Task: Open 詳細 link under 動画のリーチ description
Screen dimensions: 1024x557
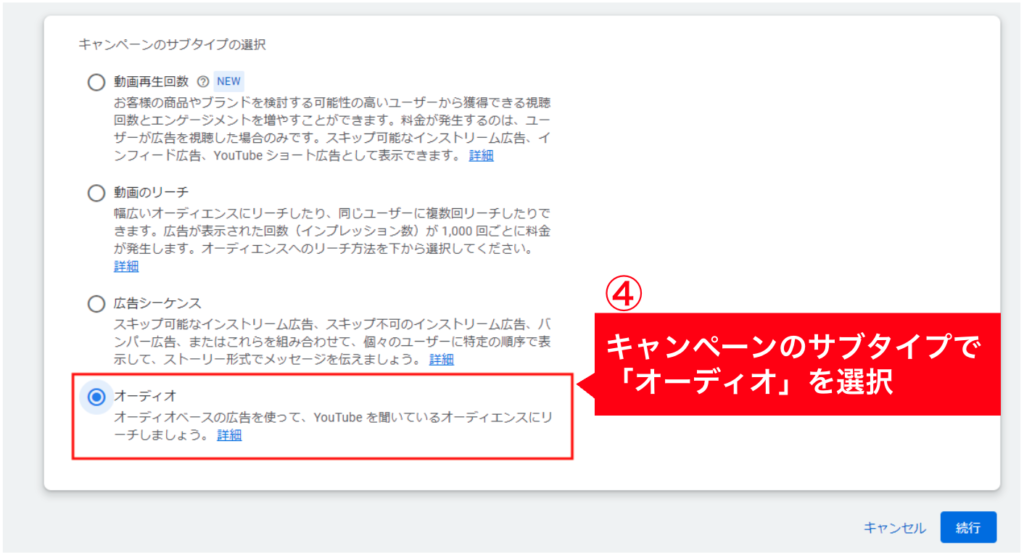Action: pyautogui.click(x=126, y=266)
